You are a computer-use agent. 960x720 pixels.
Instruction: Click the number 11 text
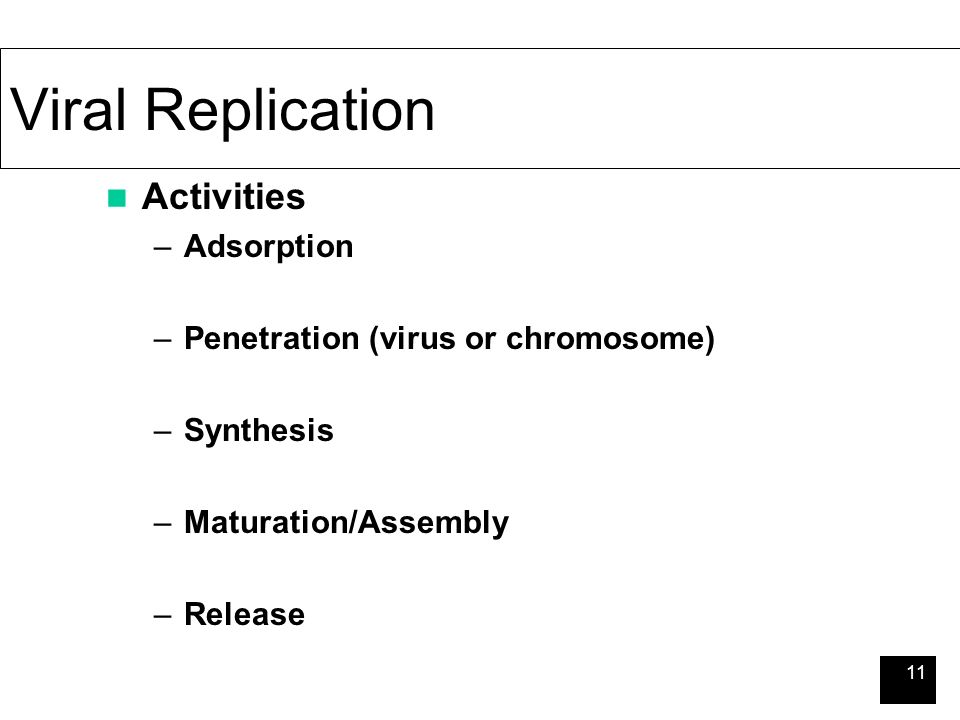(x=915, y=672)
